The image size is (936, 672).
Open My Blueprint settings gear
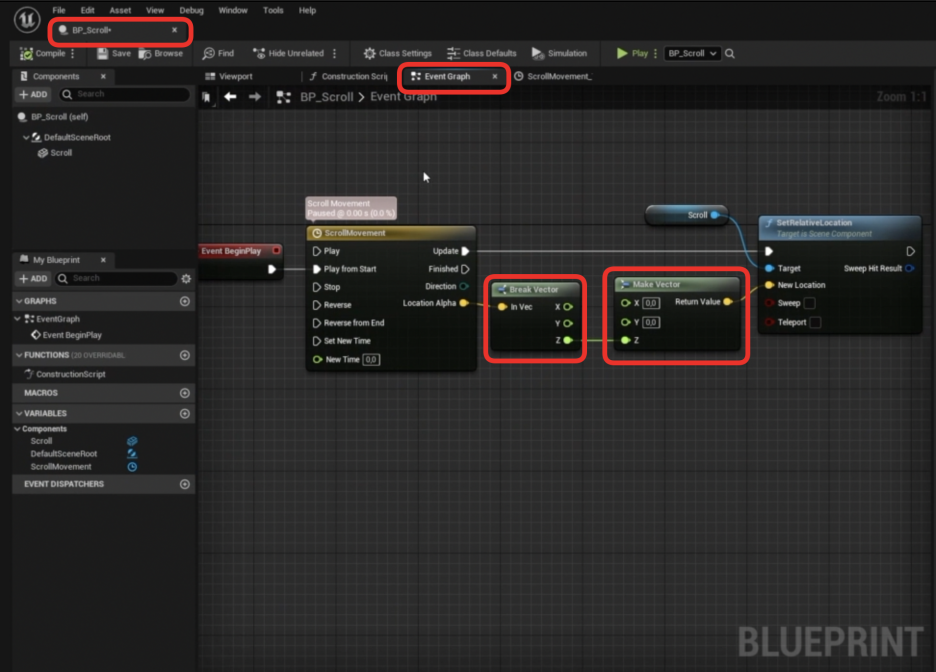pyautogui.click(x=186, y=279)
